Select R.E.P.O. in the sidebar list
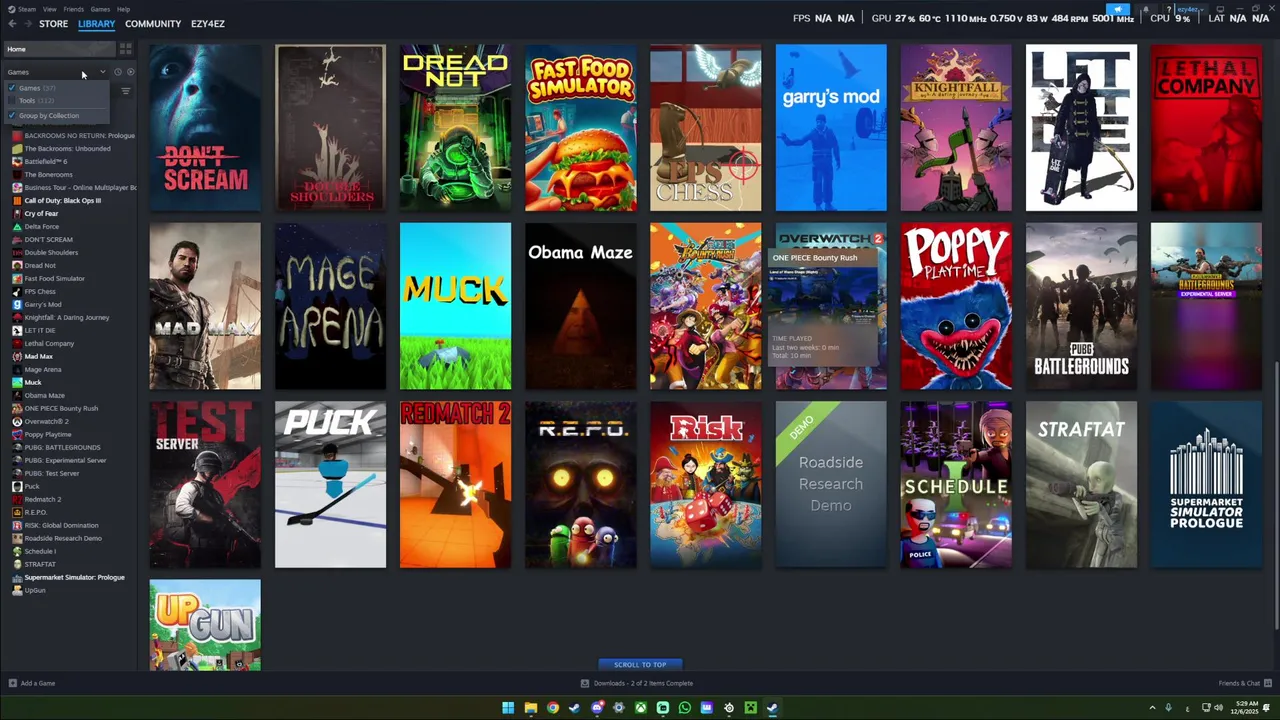The image size is (1280, 720). 36,512
